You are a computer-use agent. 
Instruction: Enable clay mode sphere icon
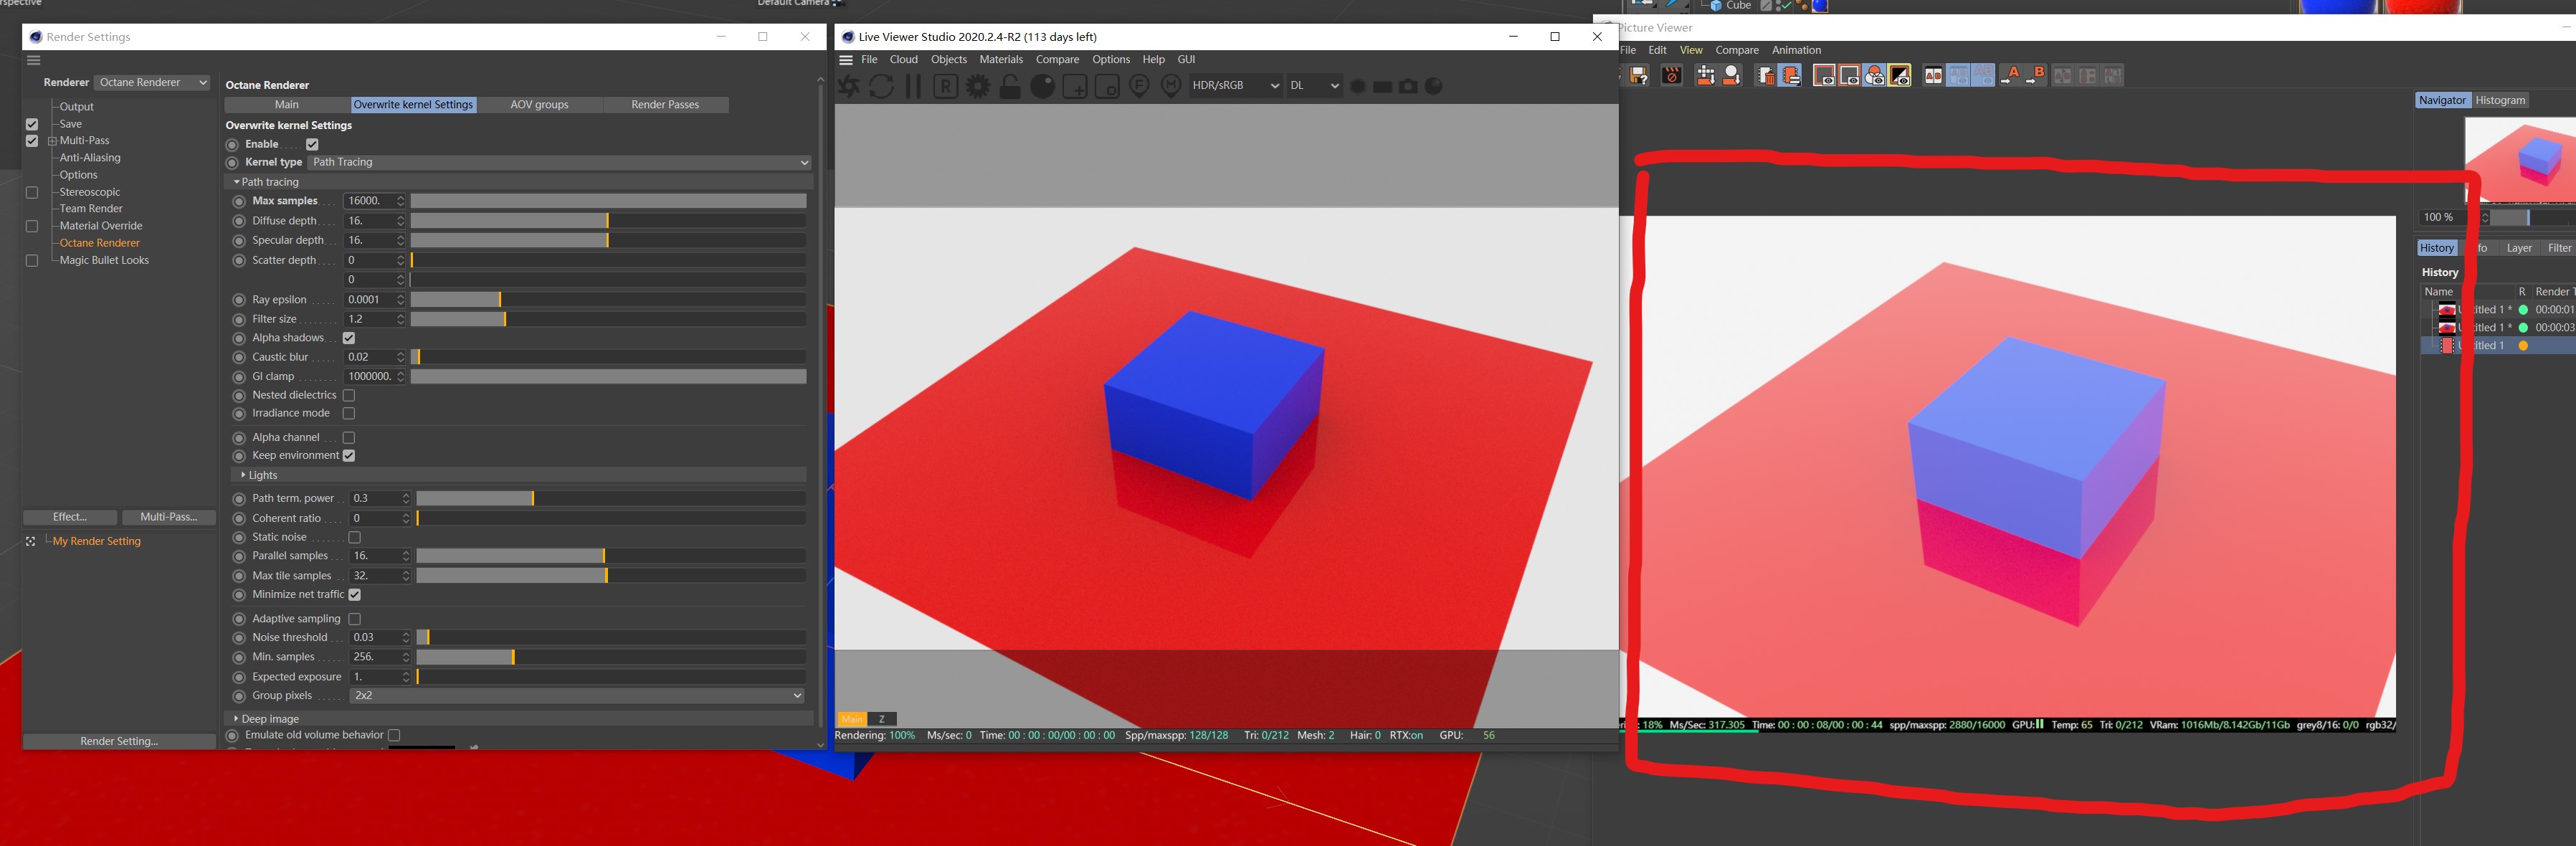(1042, 87)
